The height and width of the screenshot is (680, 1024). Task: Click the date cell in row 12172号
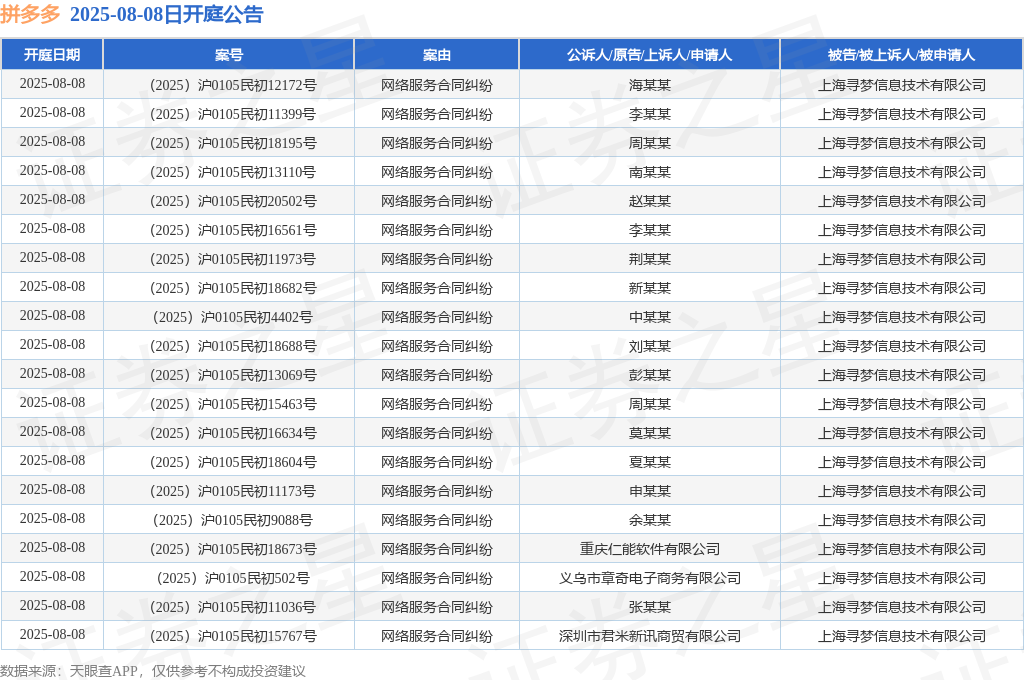point(52,84)
